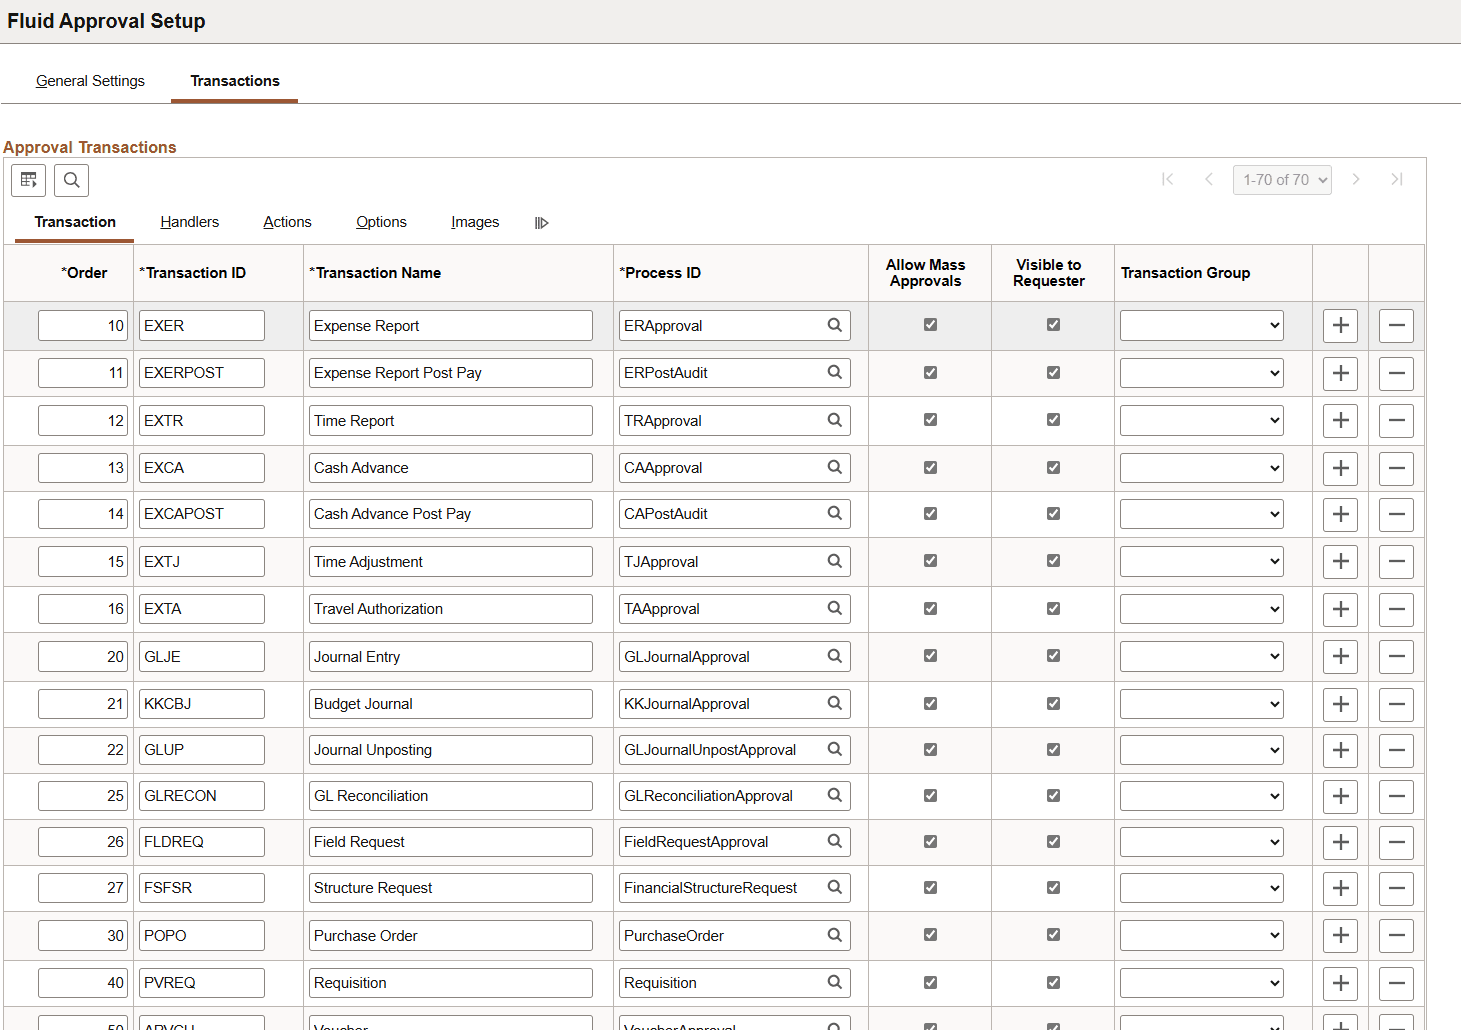Click the next-page arrow in the grid header
The image size is (1461, 1030).
(x=1356, y=179)
